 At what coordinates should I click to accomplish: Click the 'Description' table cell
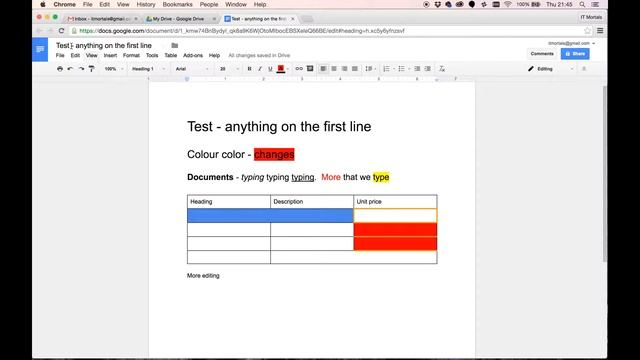click(312, 202)
